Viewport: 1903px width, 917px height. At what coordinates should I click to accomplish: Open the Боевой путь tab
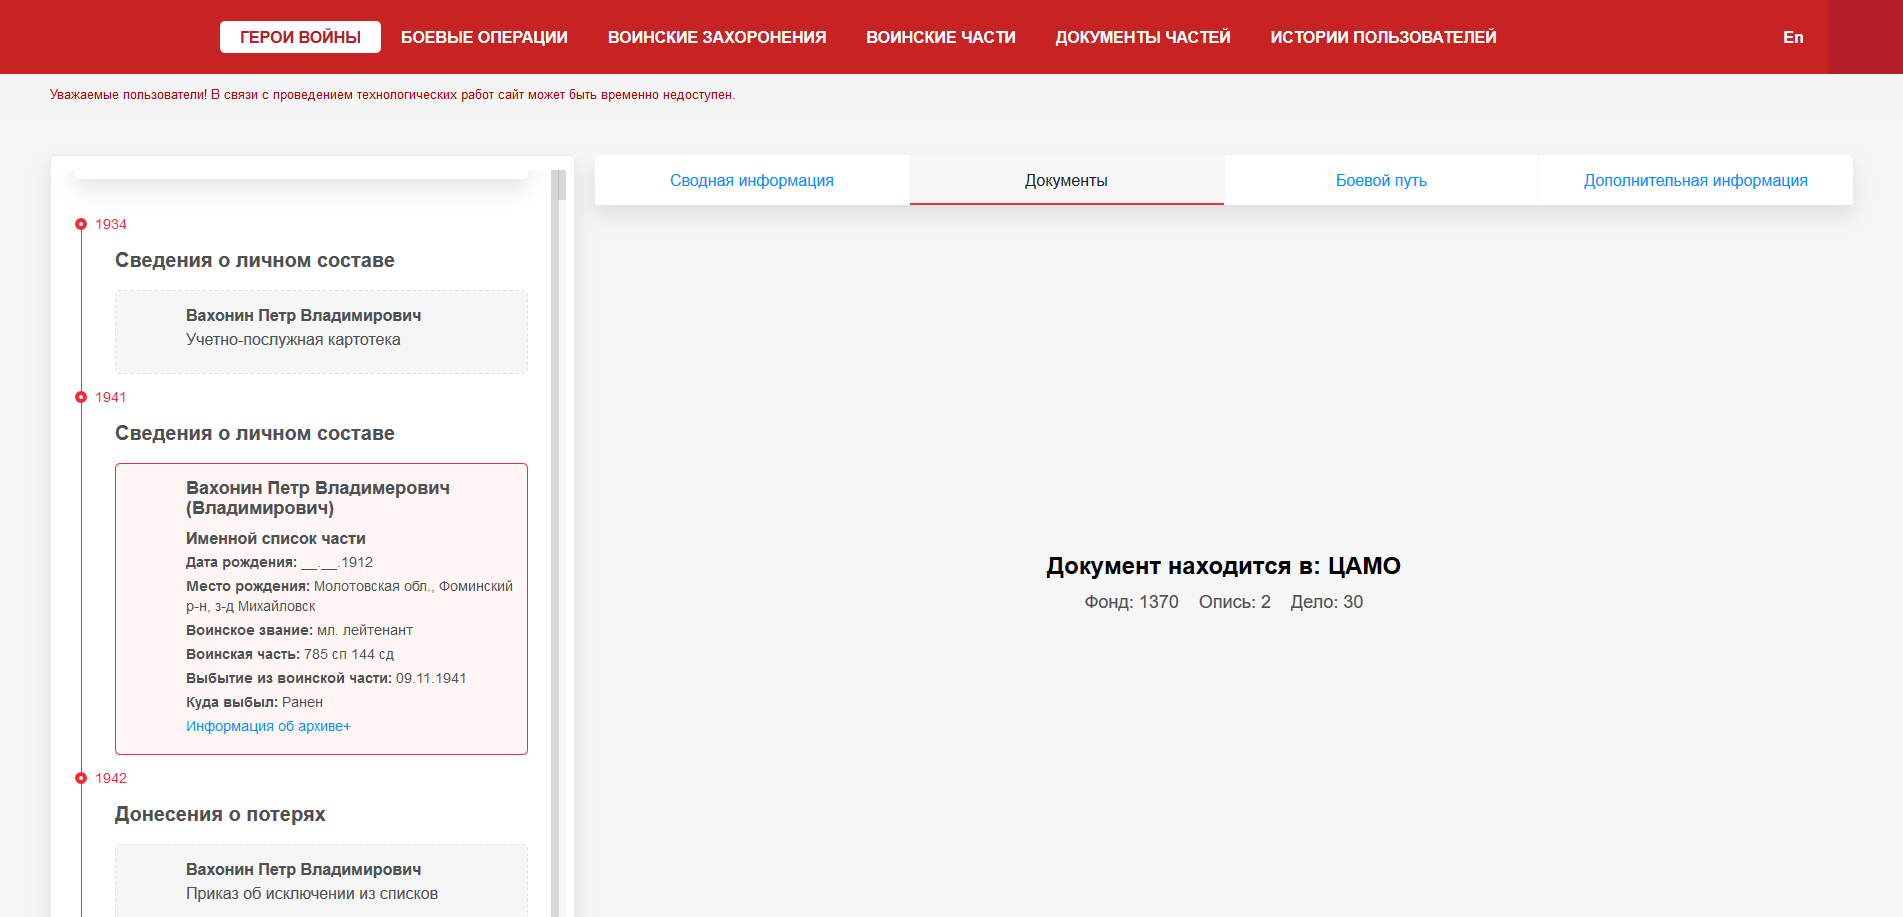1381,180
